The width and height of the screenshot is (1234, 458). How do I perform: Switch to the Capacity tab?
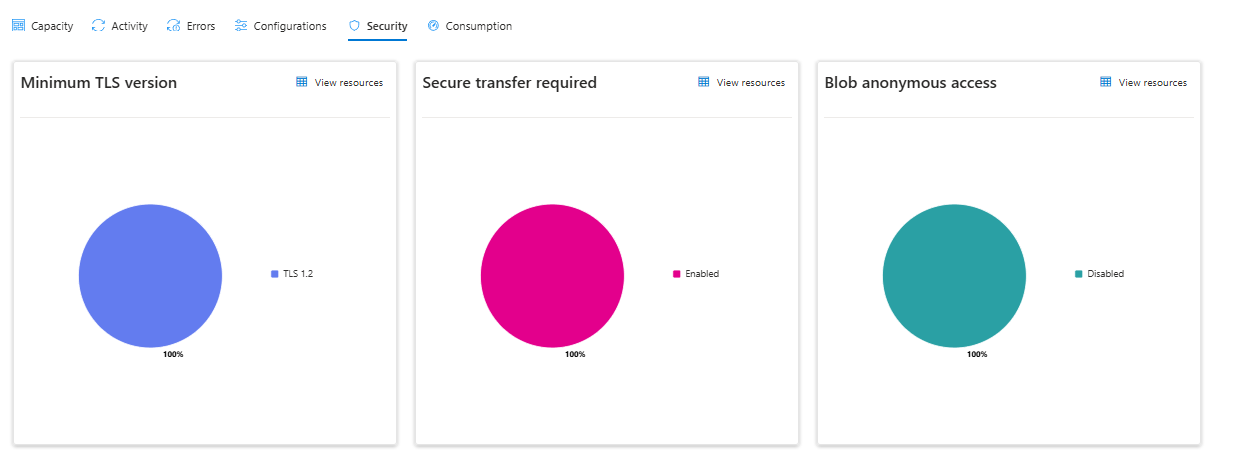click(42, 26)
